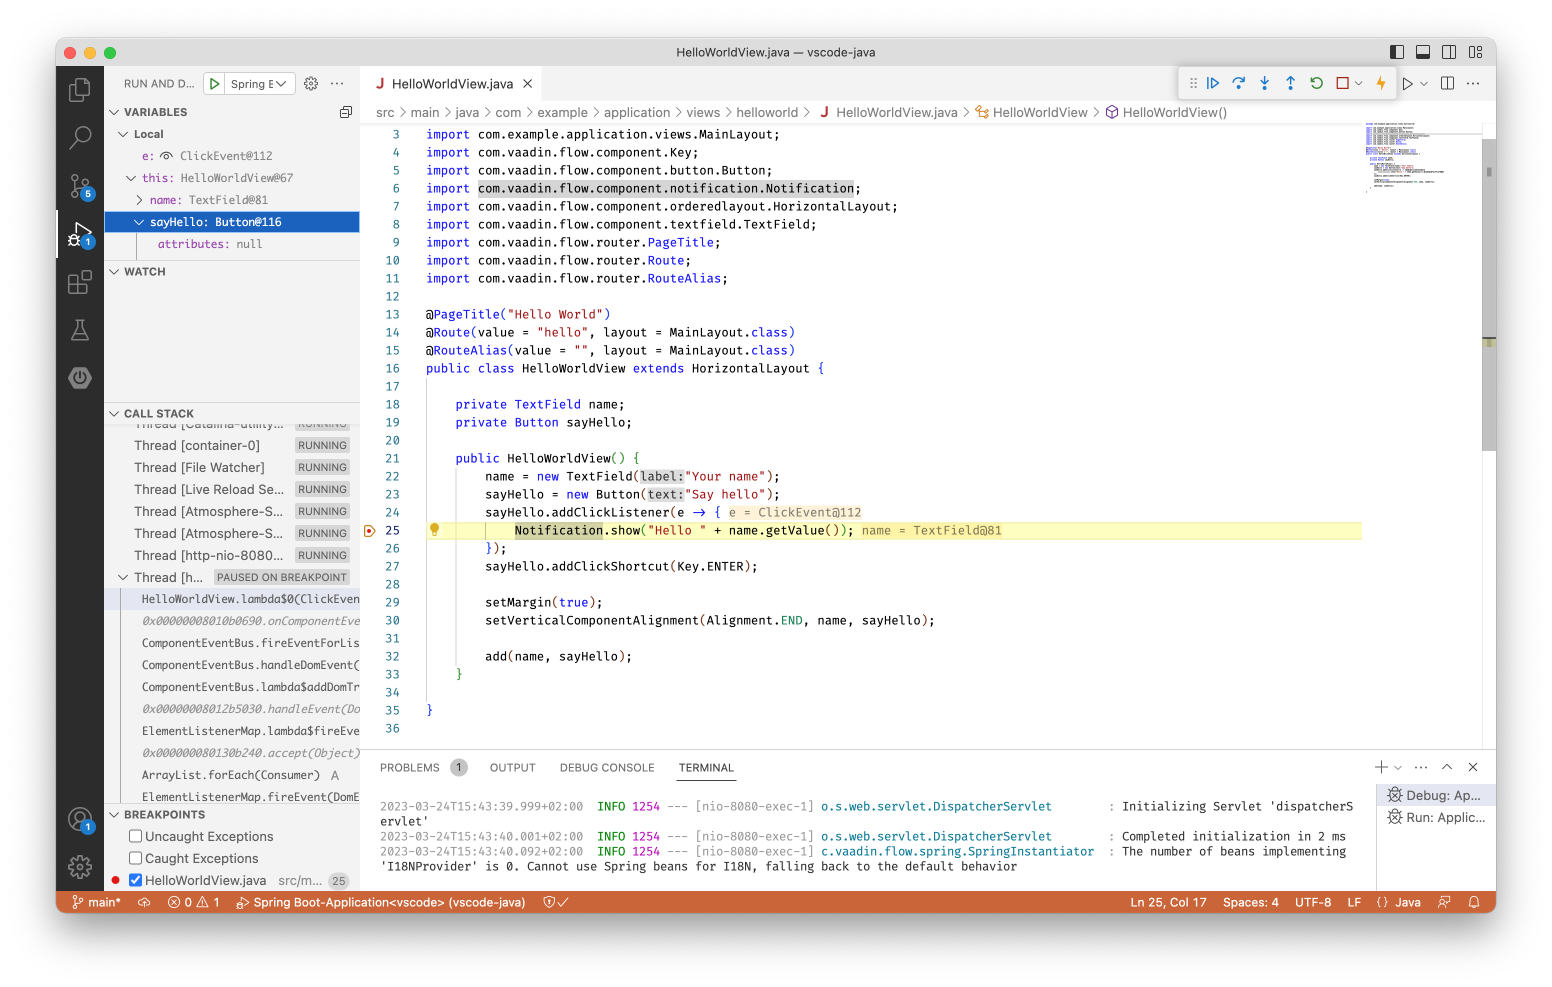
Task: Restart the debug session
Action: tap(1316, 83)
